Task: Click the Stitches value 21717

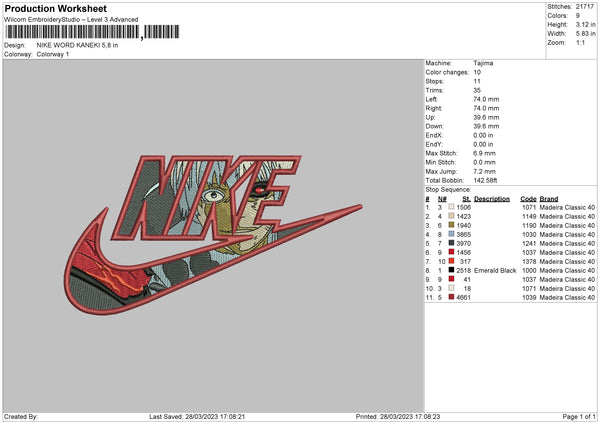Action: [x=585, y=7]
